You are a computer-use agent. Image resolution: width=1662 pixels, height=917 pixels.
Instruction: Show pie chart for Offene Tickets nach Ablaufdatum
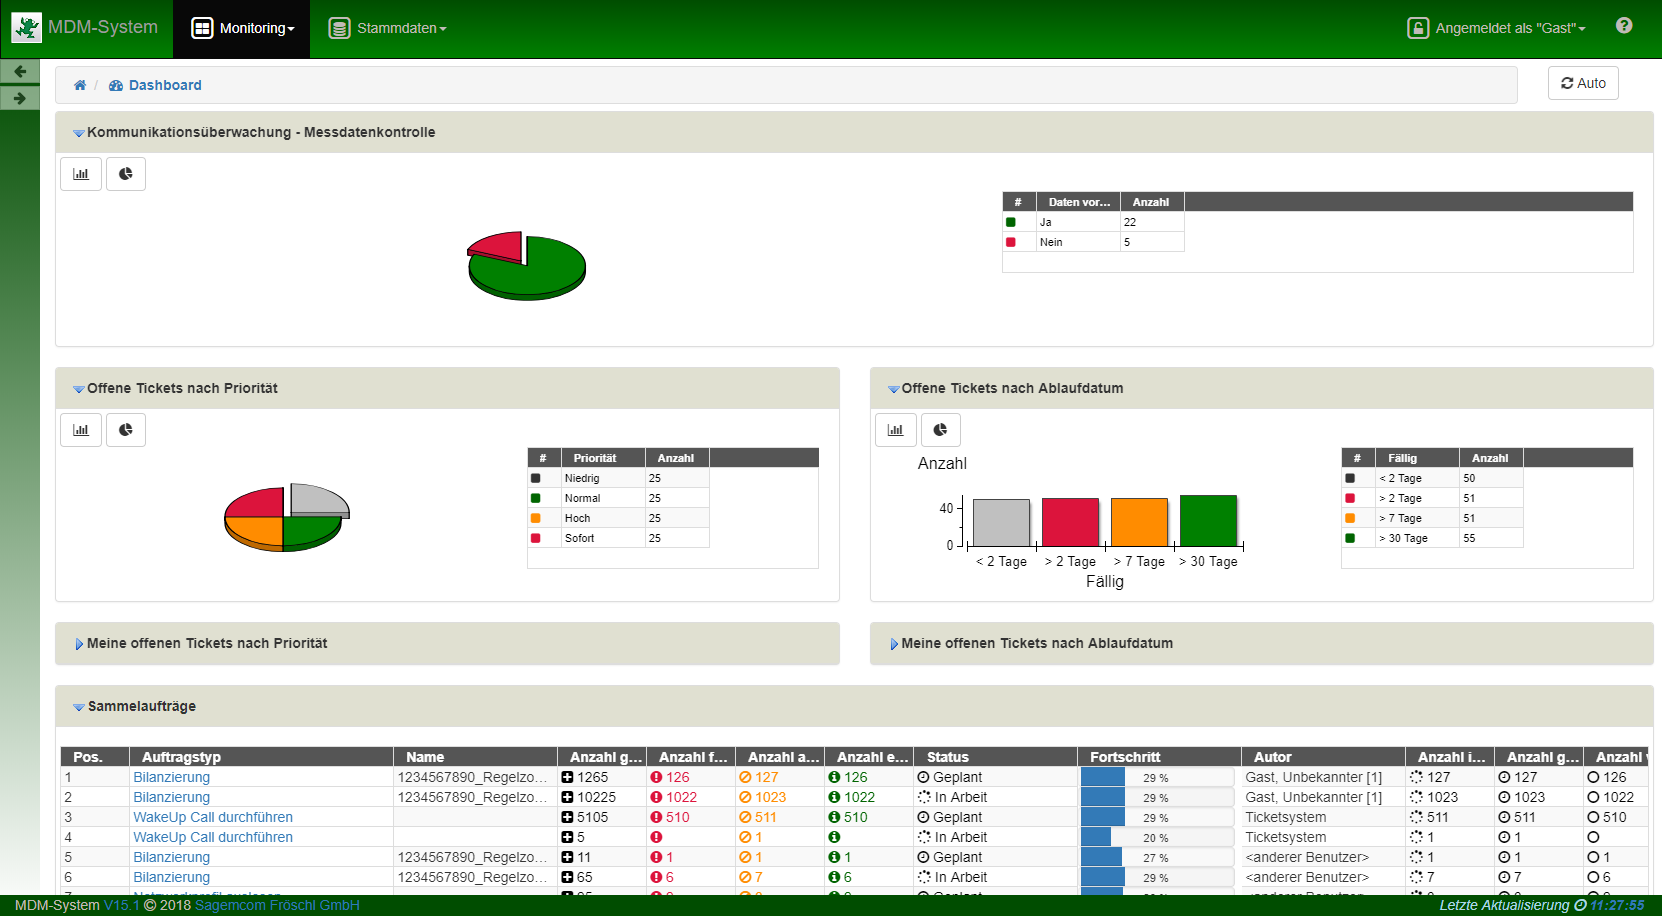click(x=941, y=430)
